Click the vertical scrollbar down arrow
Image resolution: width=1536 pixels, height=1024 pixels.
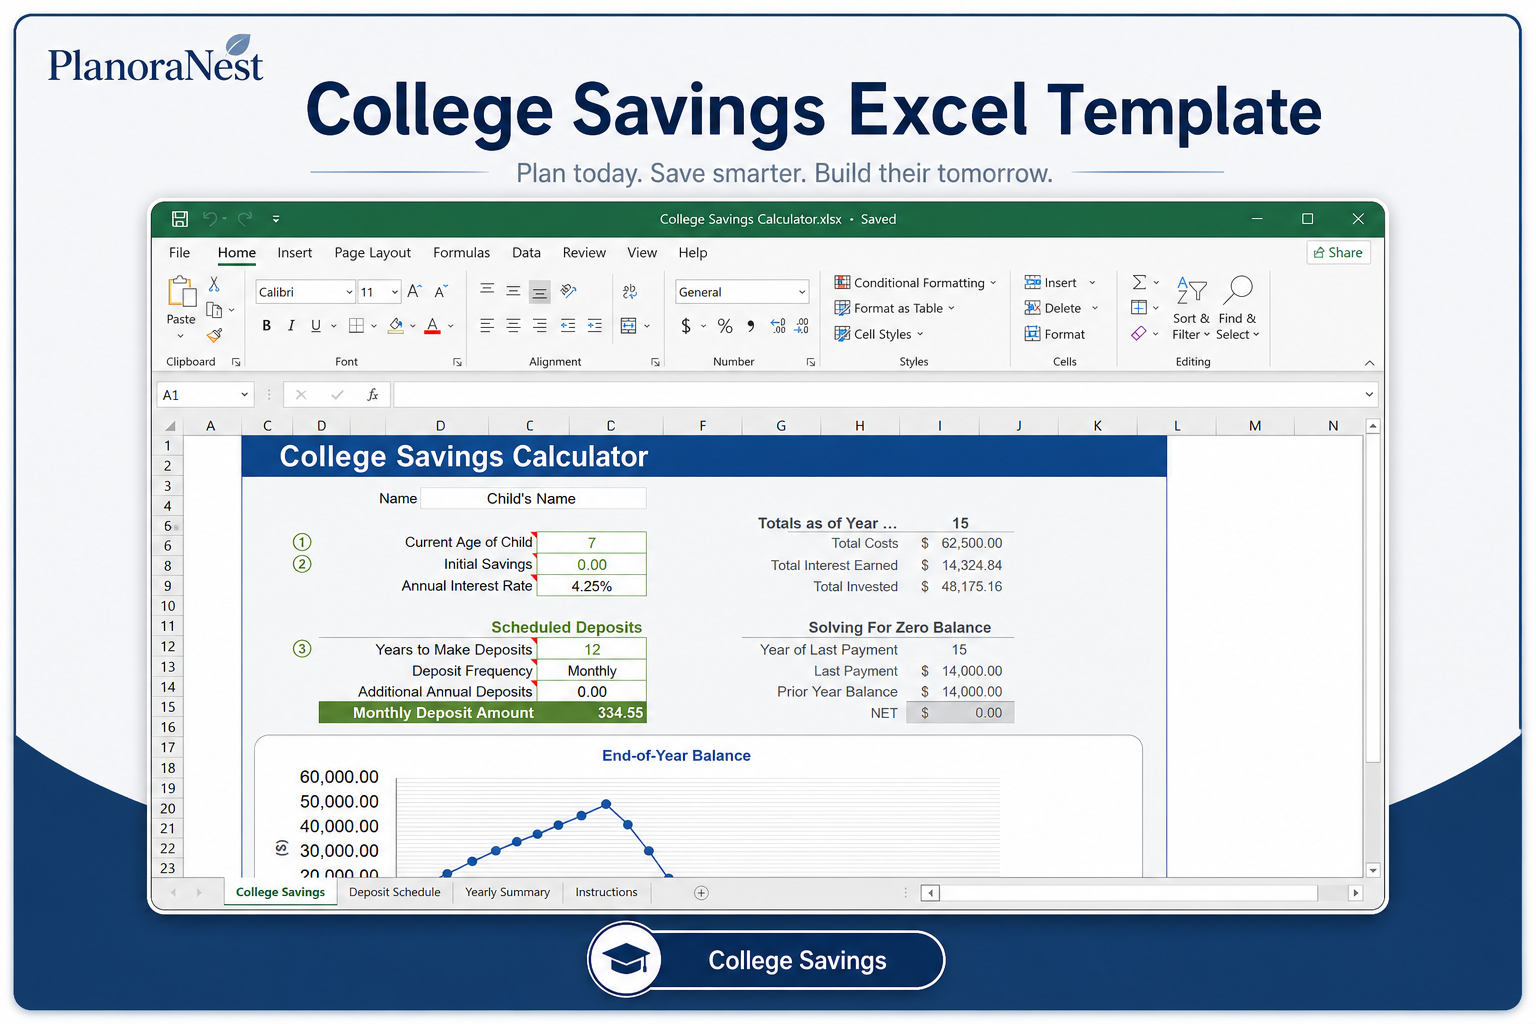(1373, 870)
